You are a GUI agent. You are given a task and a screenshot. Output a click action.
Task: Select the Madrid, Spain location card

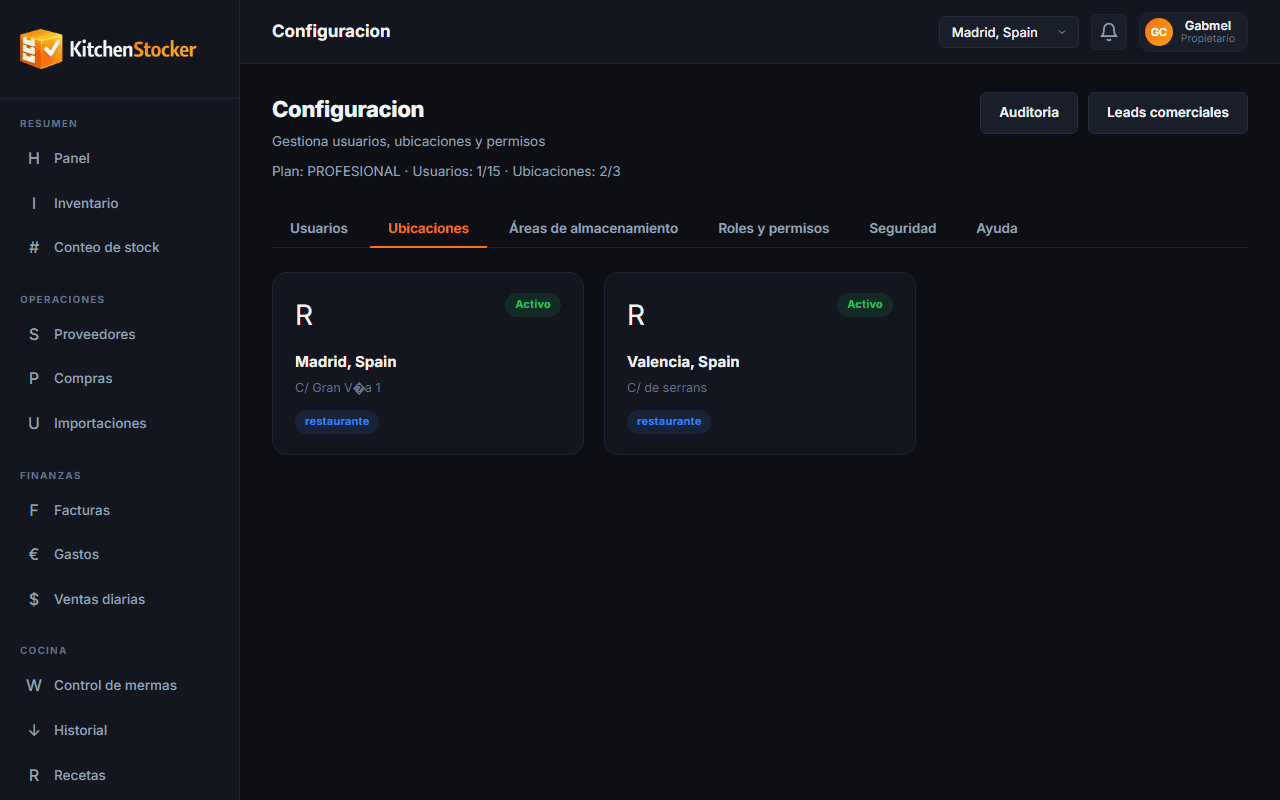pos(428,364)
